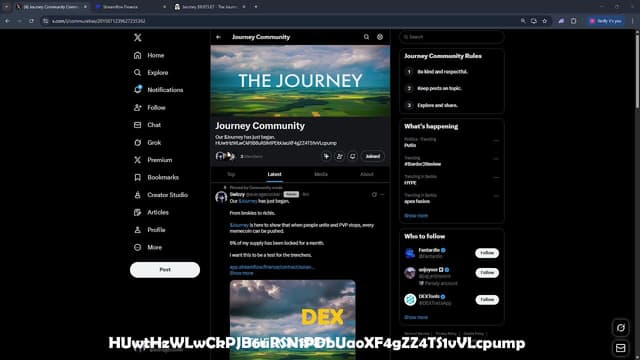Open the DEX image in the post
Viewport: 640px width, 360px height.
(293, 320)
